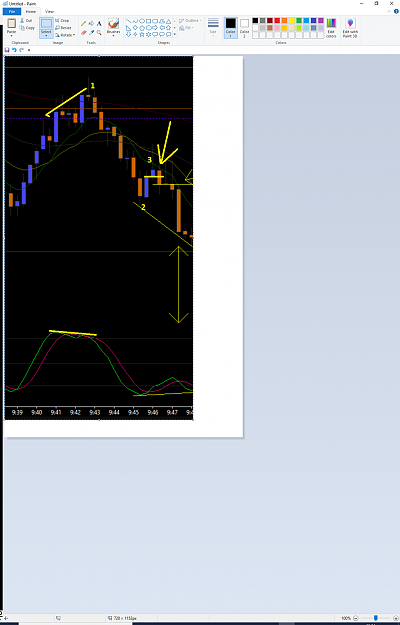Switch to the View tab
400x625 pixels.
coord(49,12)
